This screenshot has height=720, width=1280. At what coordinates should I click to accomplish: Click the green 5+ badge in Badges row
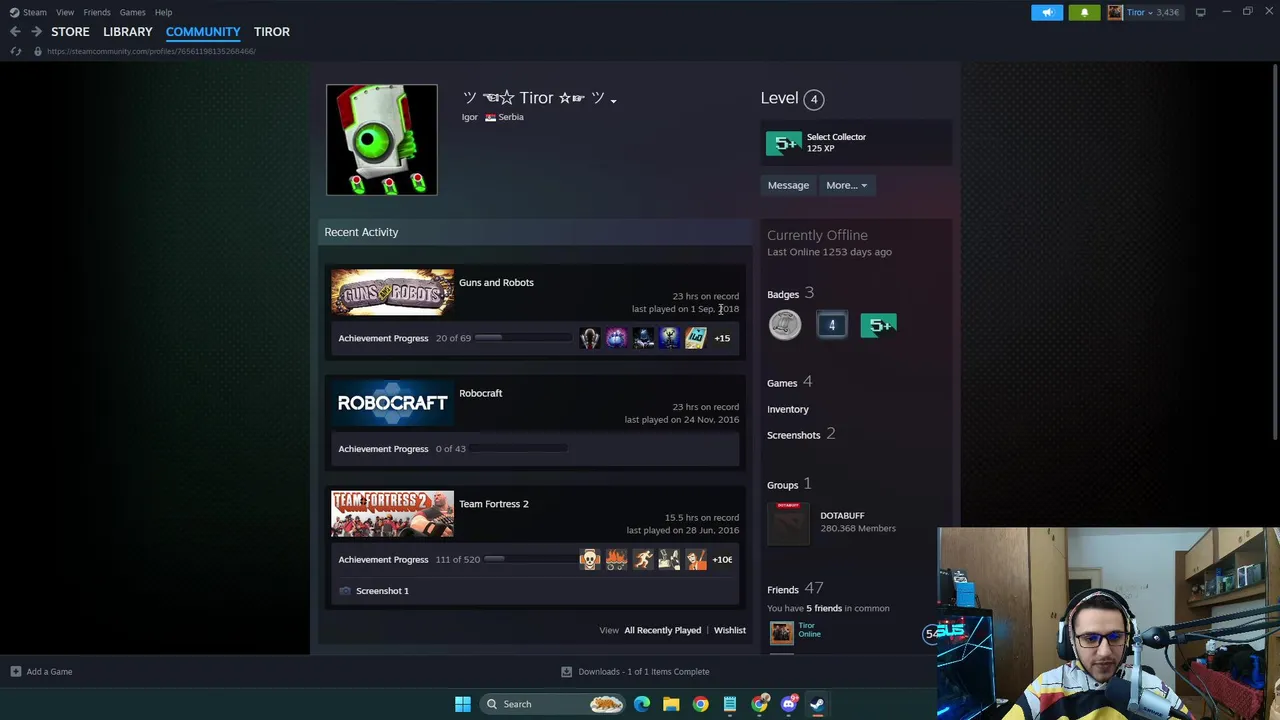878,325
